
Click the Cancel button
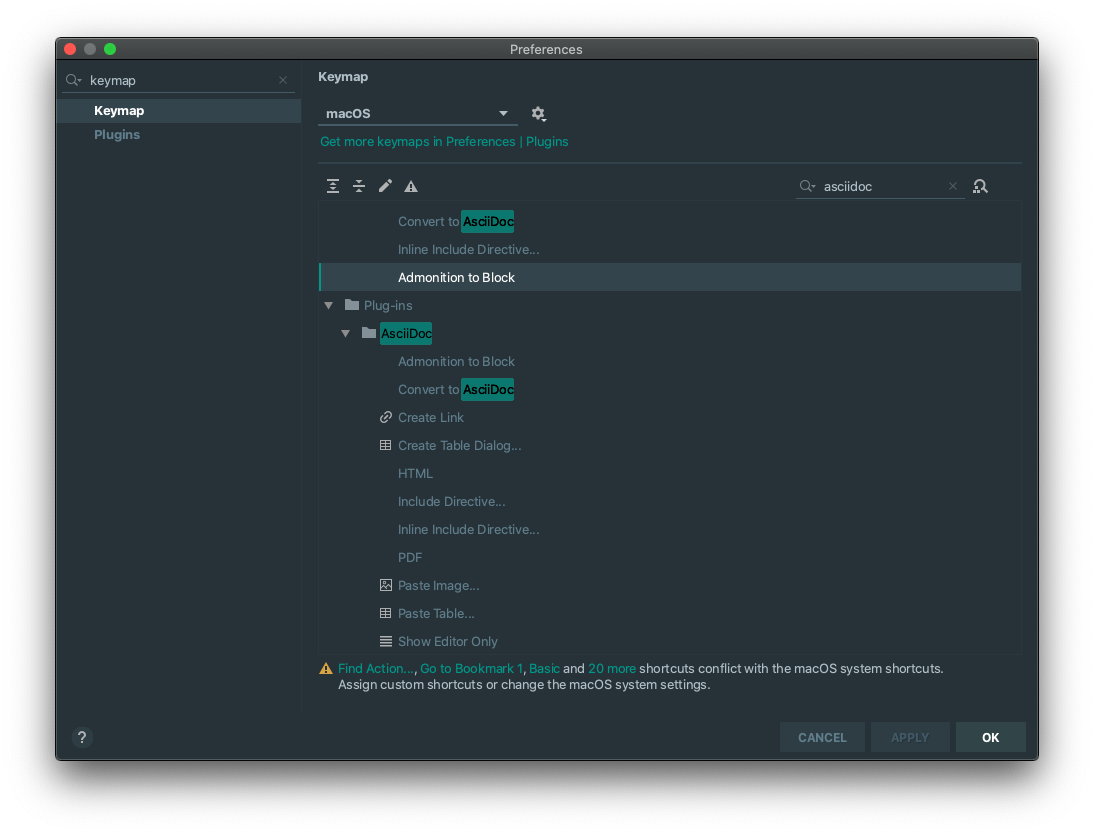pyautogui.click(x=822, y=738)
